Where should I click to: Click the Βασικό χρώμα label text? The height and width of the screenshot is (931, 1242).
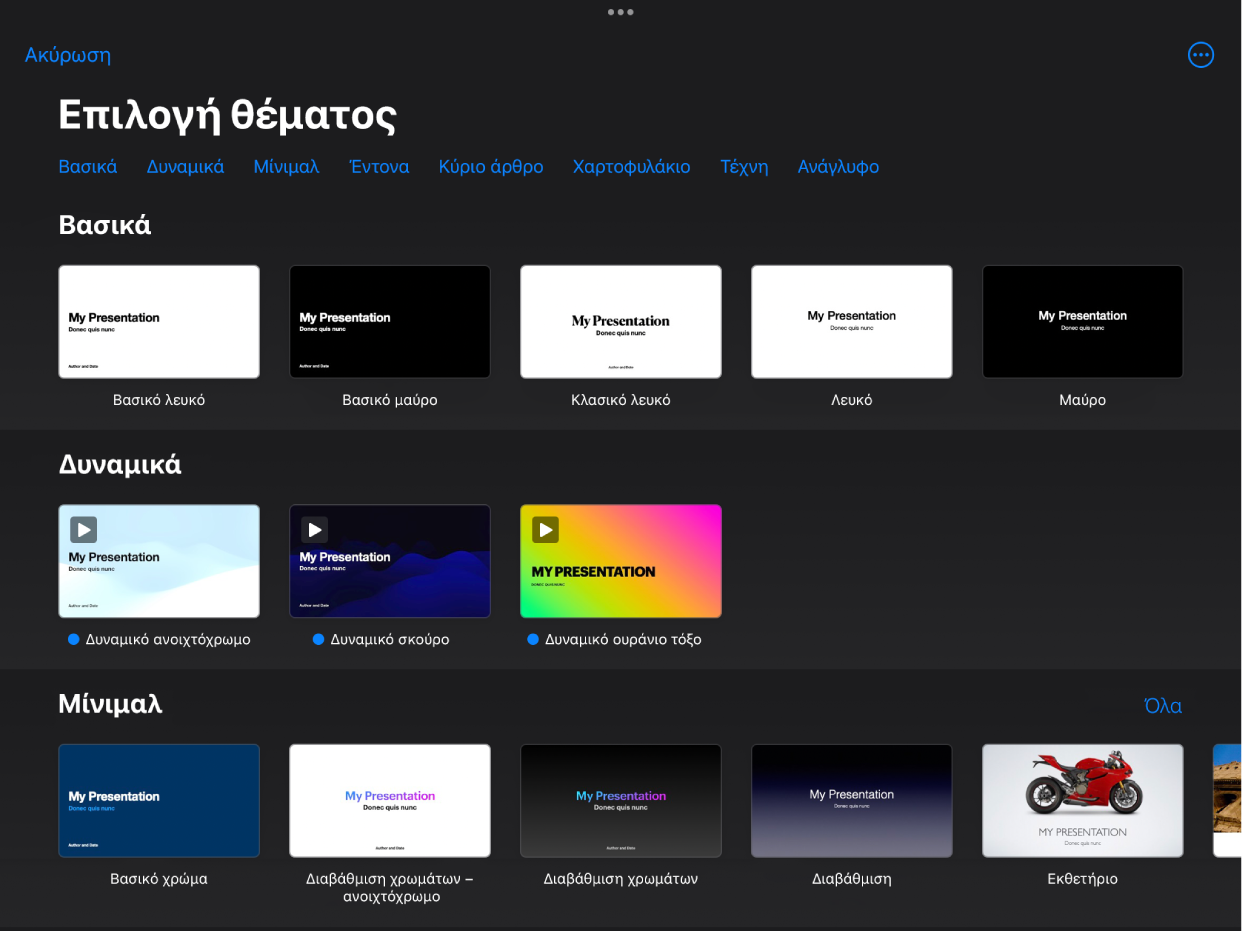[159, 880]
